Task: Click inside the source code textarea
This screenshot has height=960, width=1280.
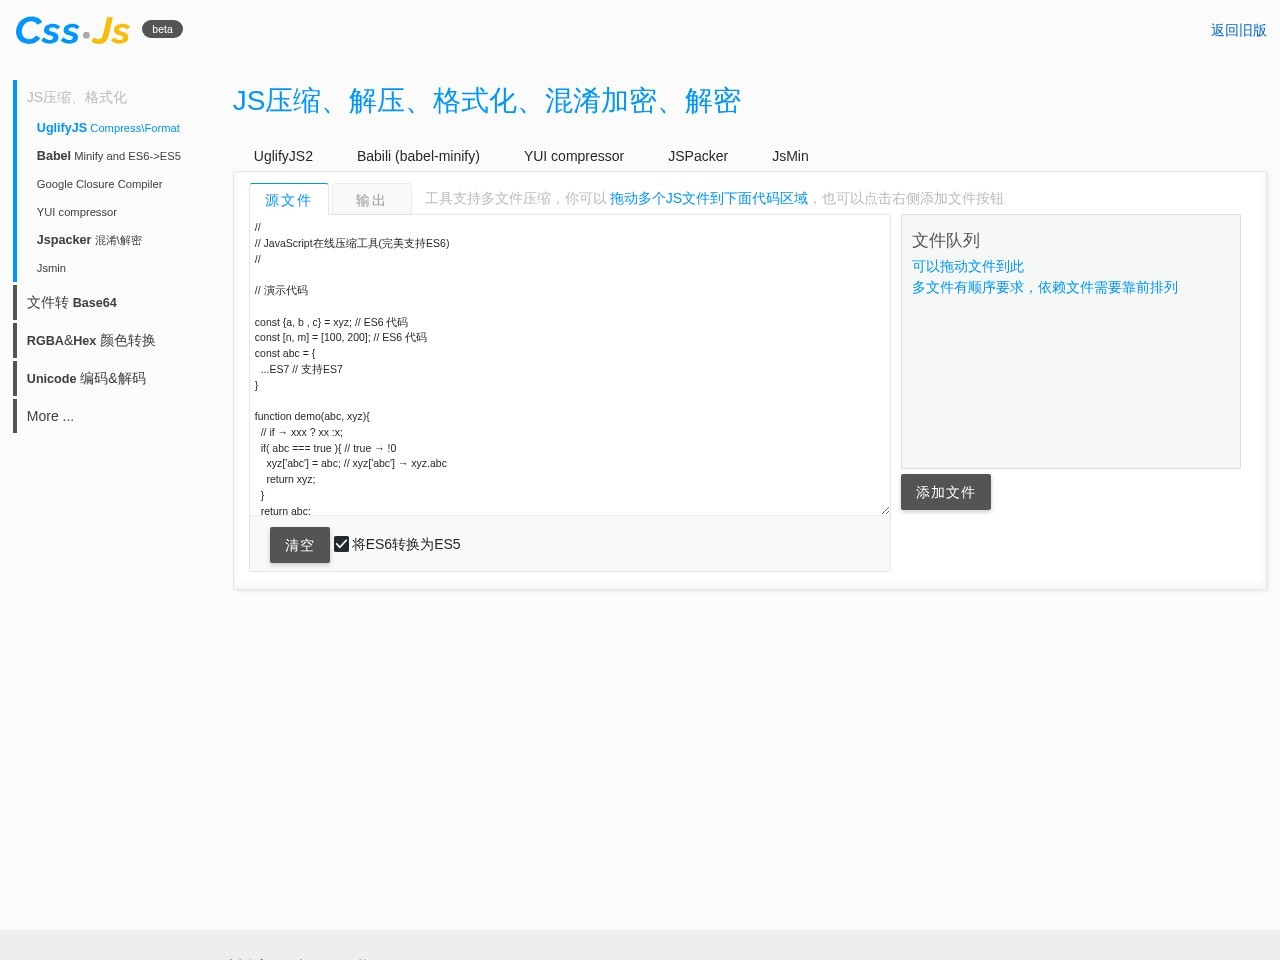Action: tap(570, 365)
